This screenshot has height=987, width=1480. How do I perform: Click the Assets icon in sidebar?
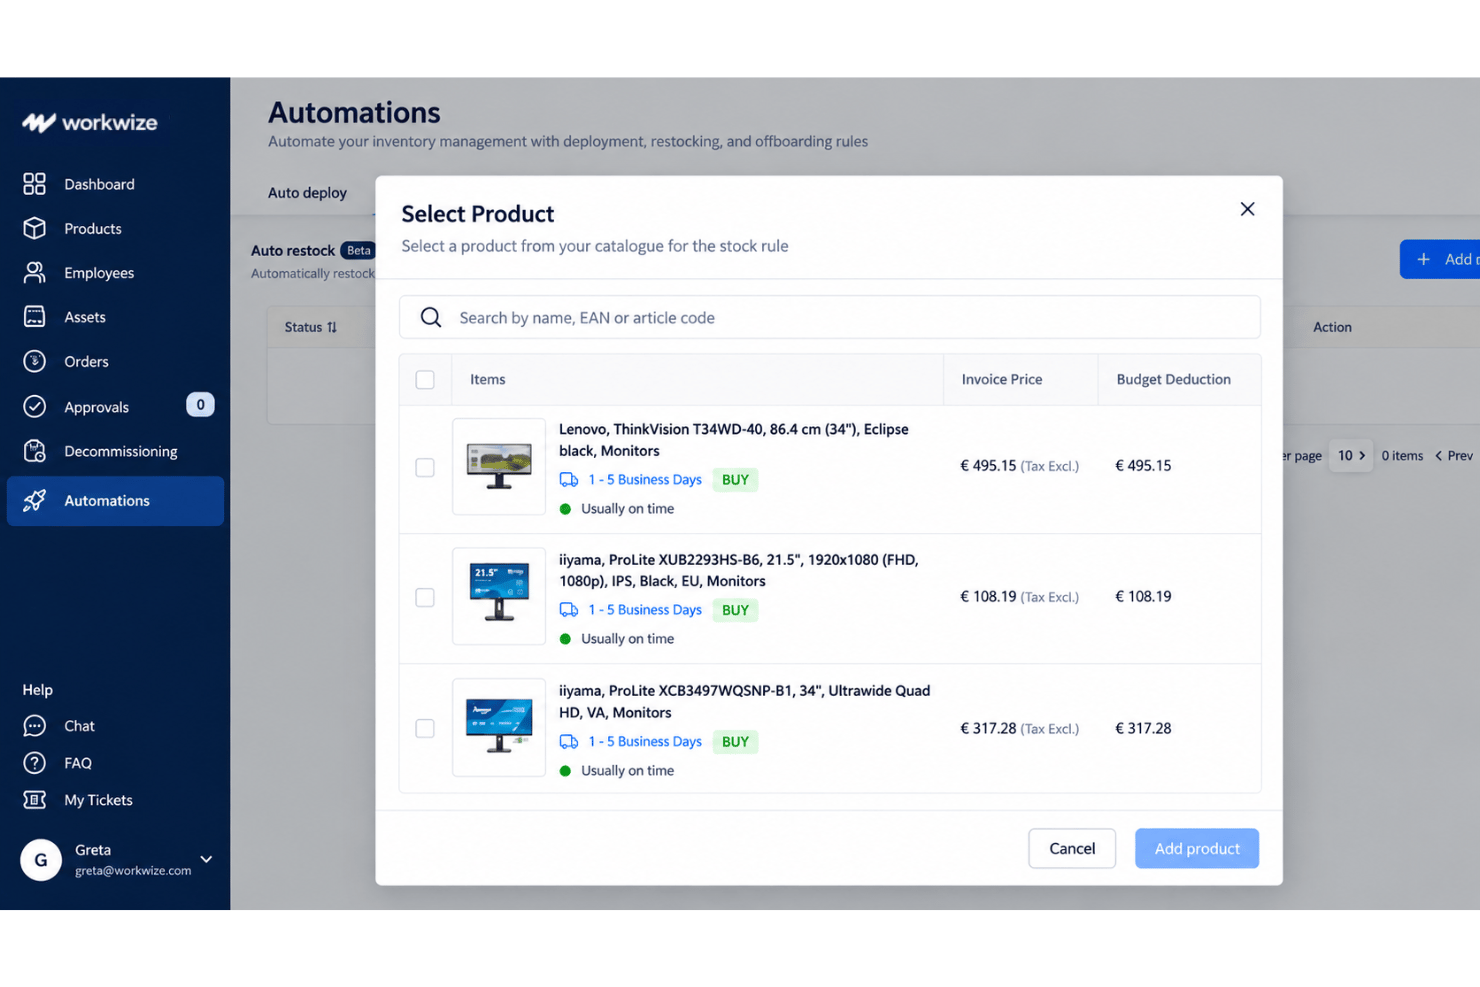click(x=34, y=317)
